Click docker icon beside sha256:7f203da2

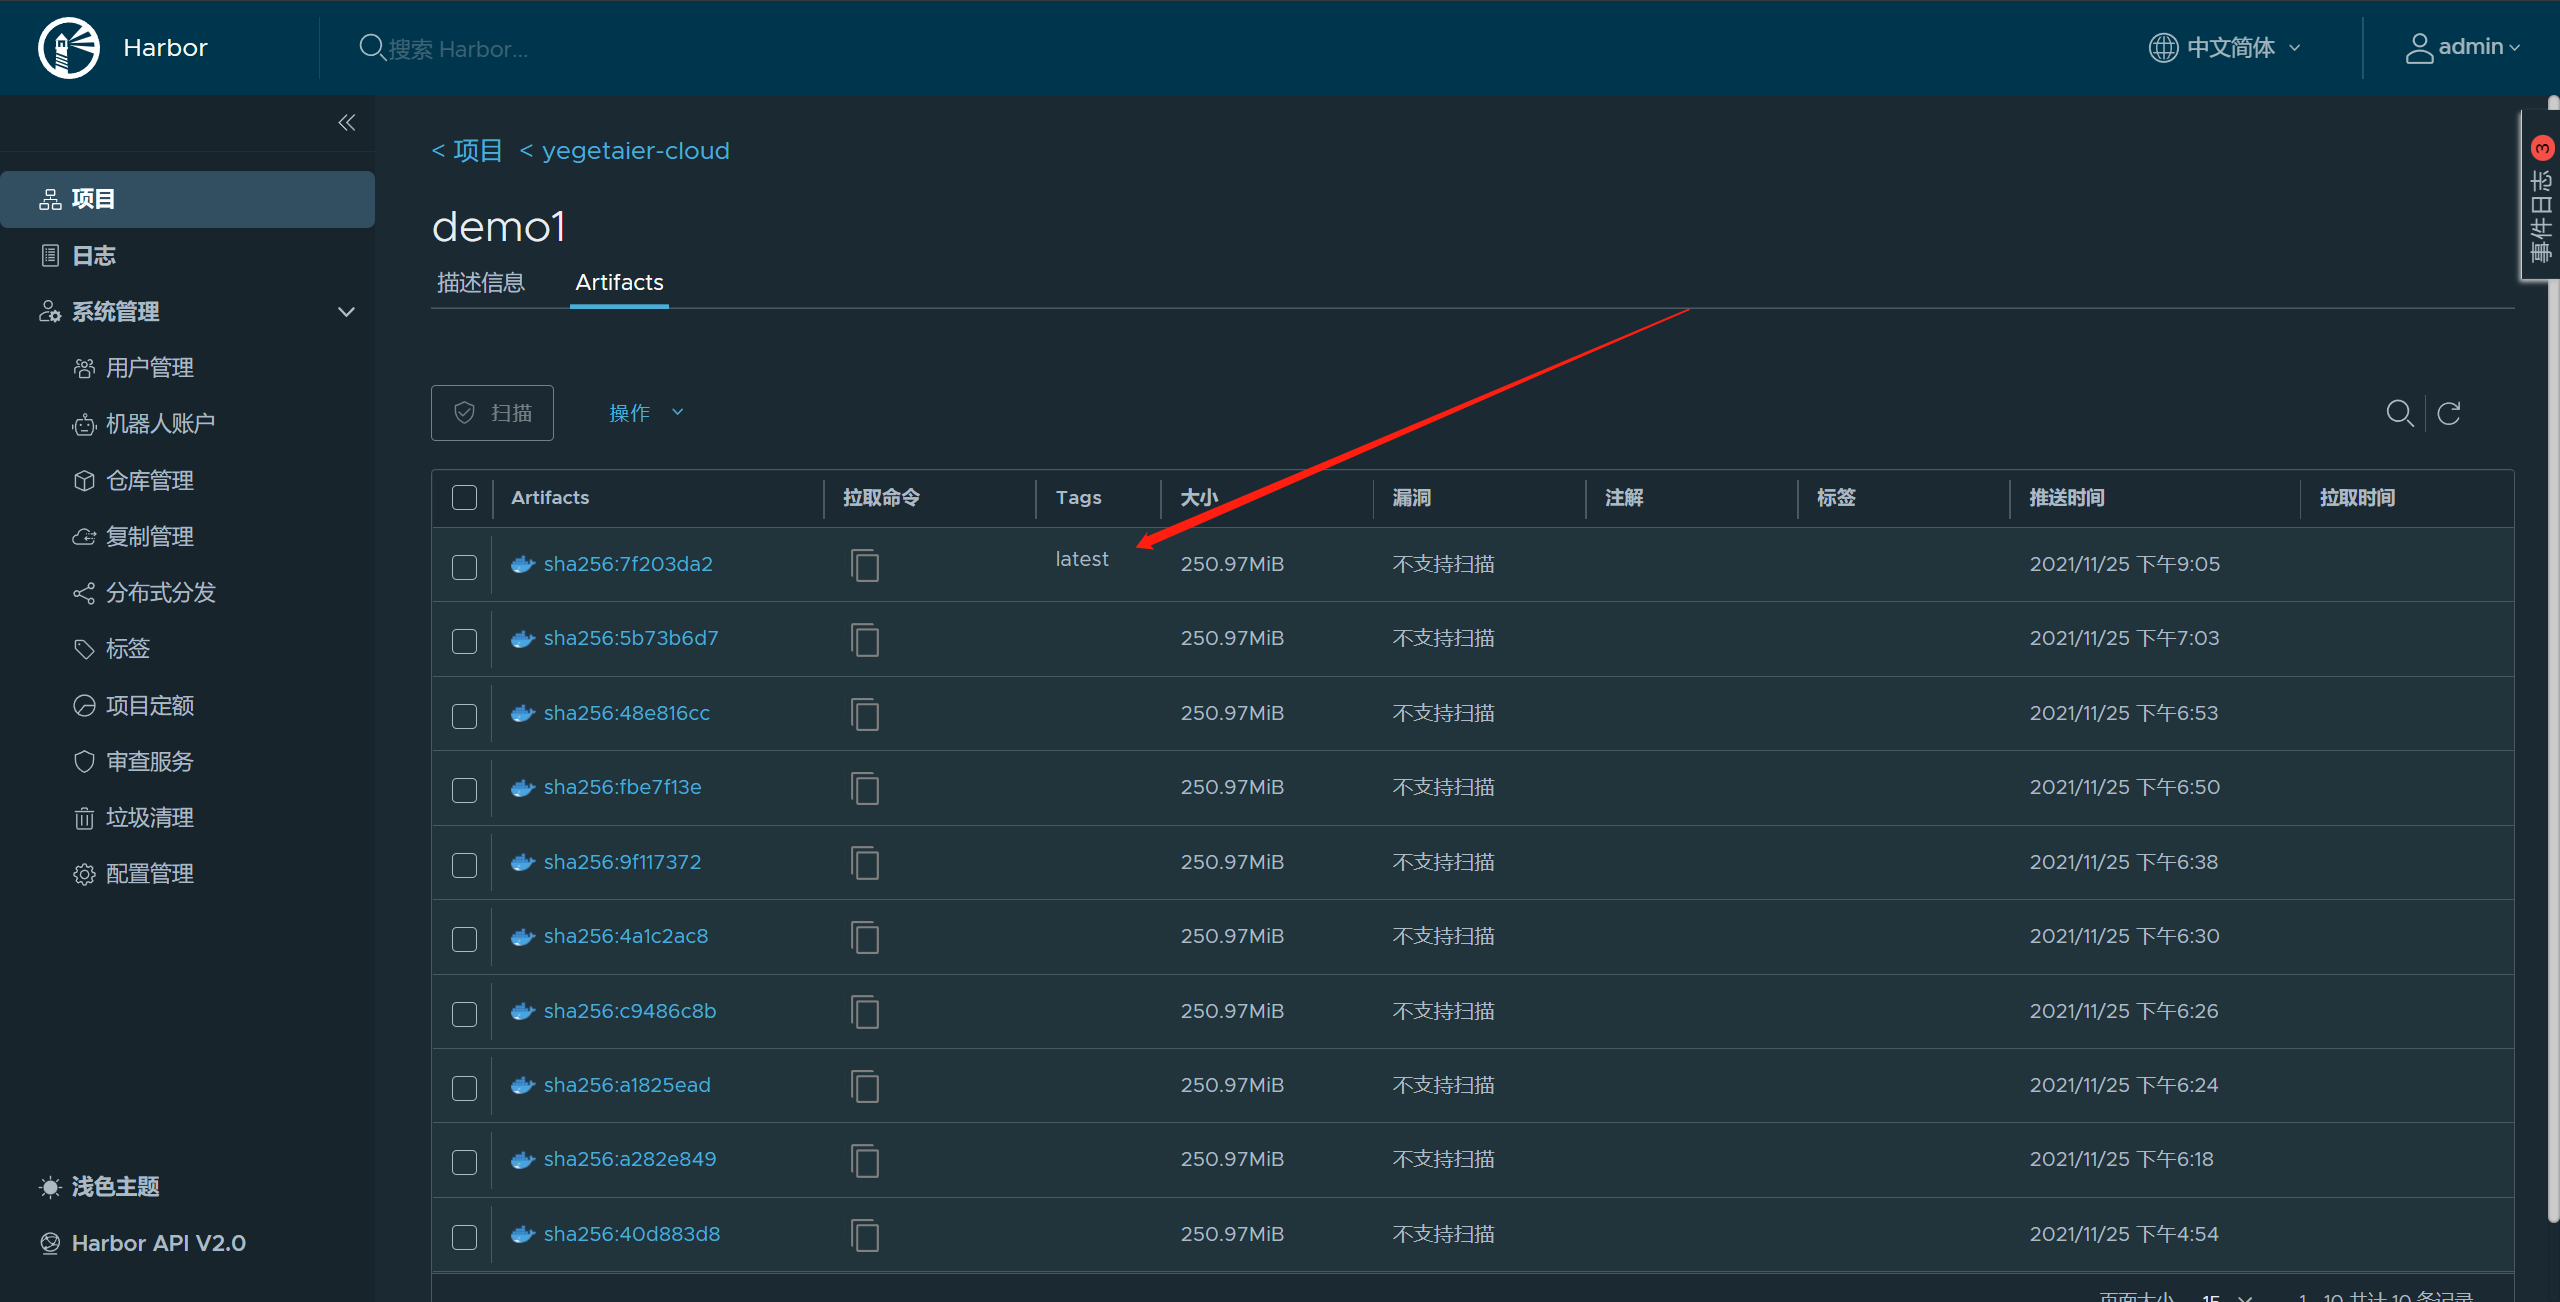[x=523, y=564]
